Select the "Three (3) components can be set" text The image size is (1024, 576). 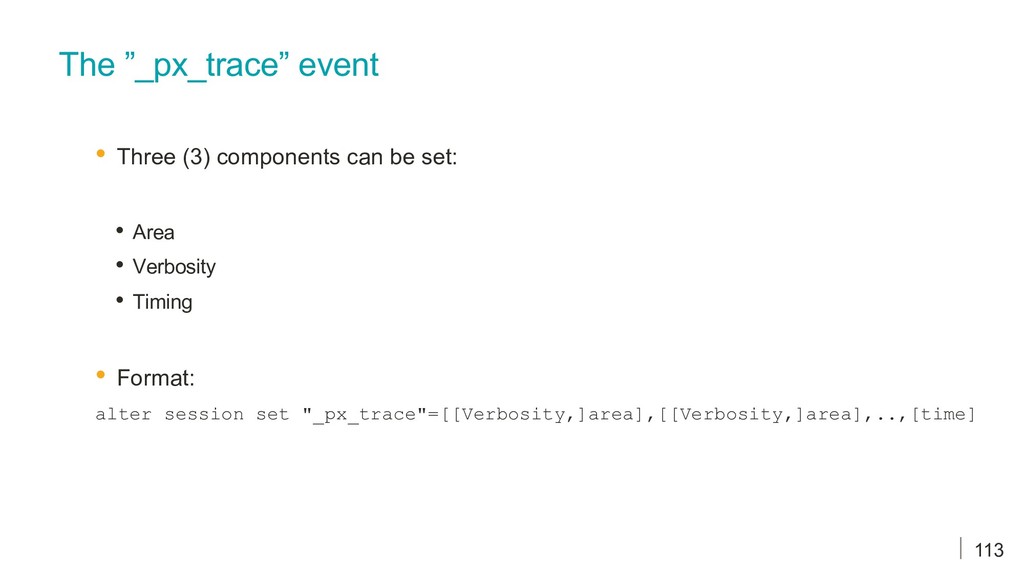coord(287,157)
